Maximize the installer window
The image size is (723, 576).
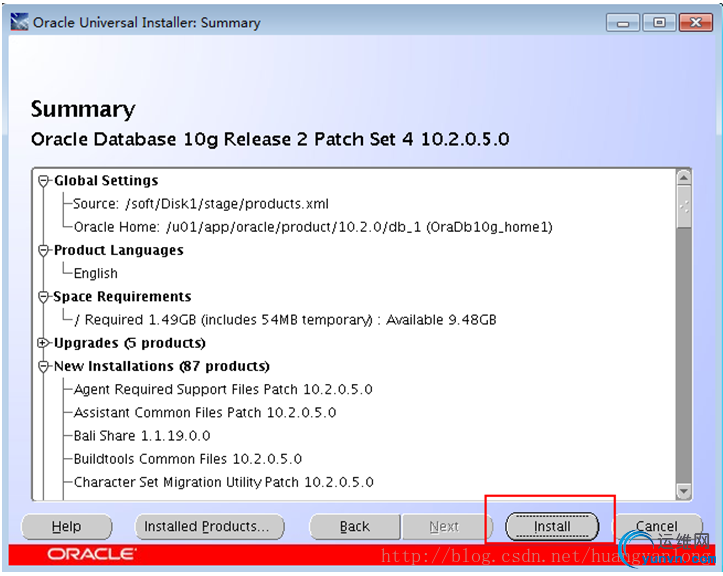659,23
